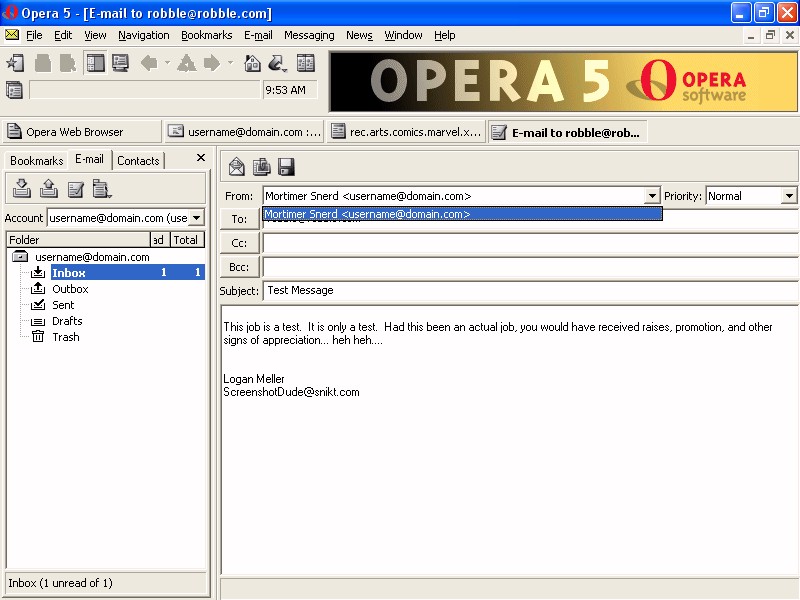Image resolution: width=800 pixels, height=600 pixels.
Task: Click the Bcc: button
Action: 239,267
